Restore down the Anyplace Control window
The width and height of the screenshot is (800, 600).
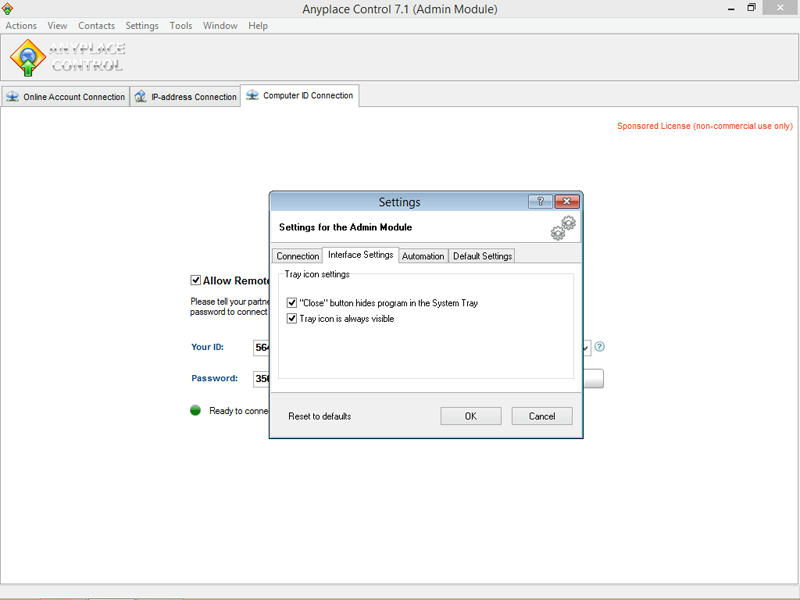[751, 8]
